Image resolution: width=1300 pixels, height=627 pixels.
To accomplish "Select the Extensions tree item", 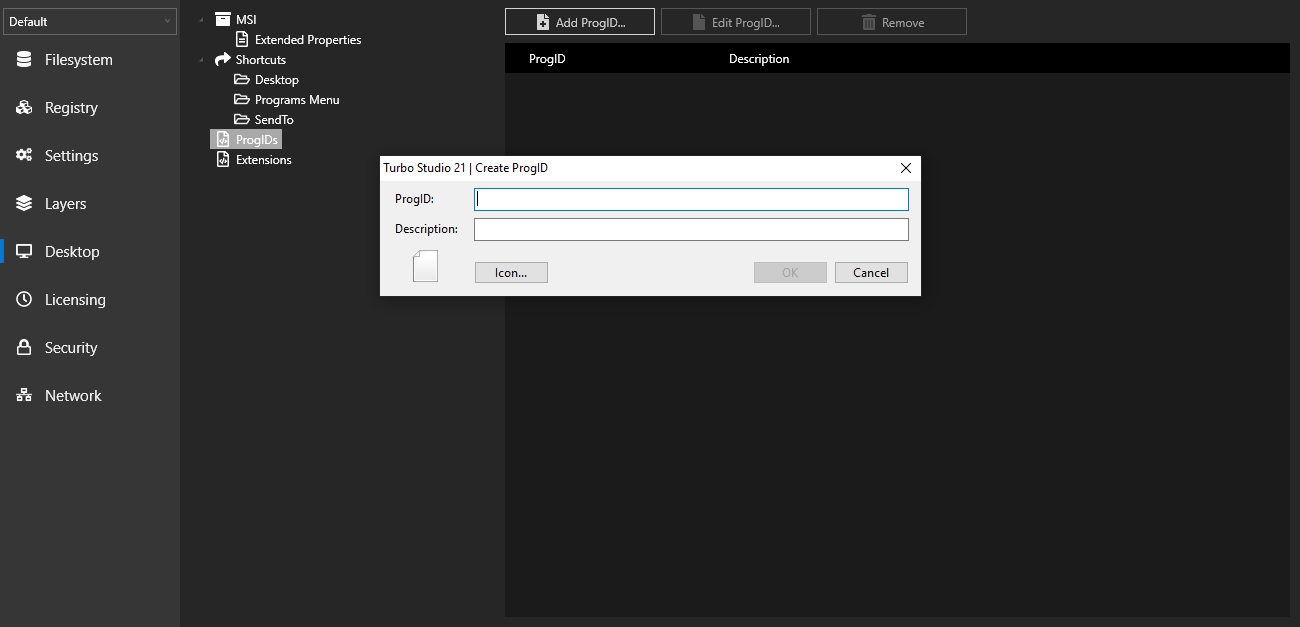I will pyautogui.click(x=264, y=160).
